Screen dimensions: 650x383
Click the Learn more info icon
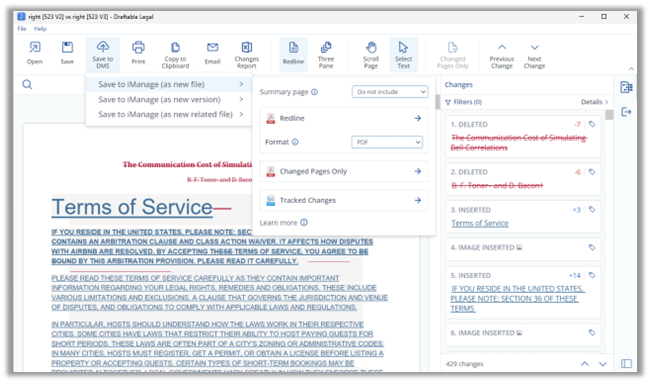click(x=304, y=223)
